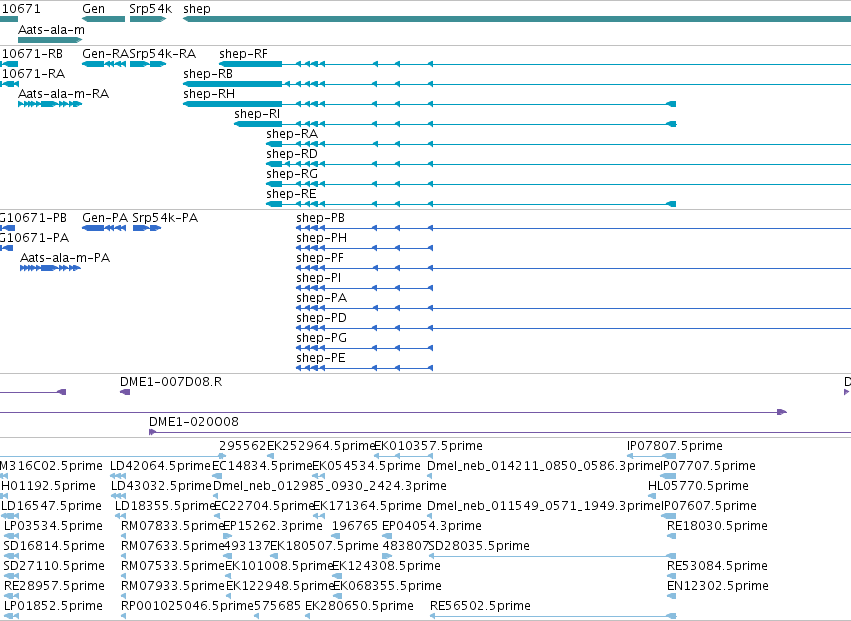Select the EK124308.5prime EST label
The image size is (851, 621).
386,566
